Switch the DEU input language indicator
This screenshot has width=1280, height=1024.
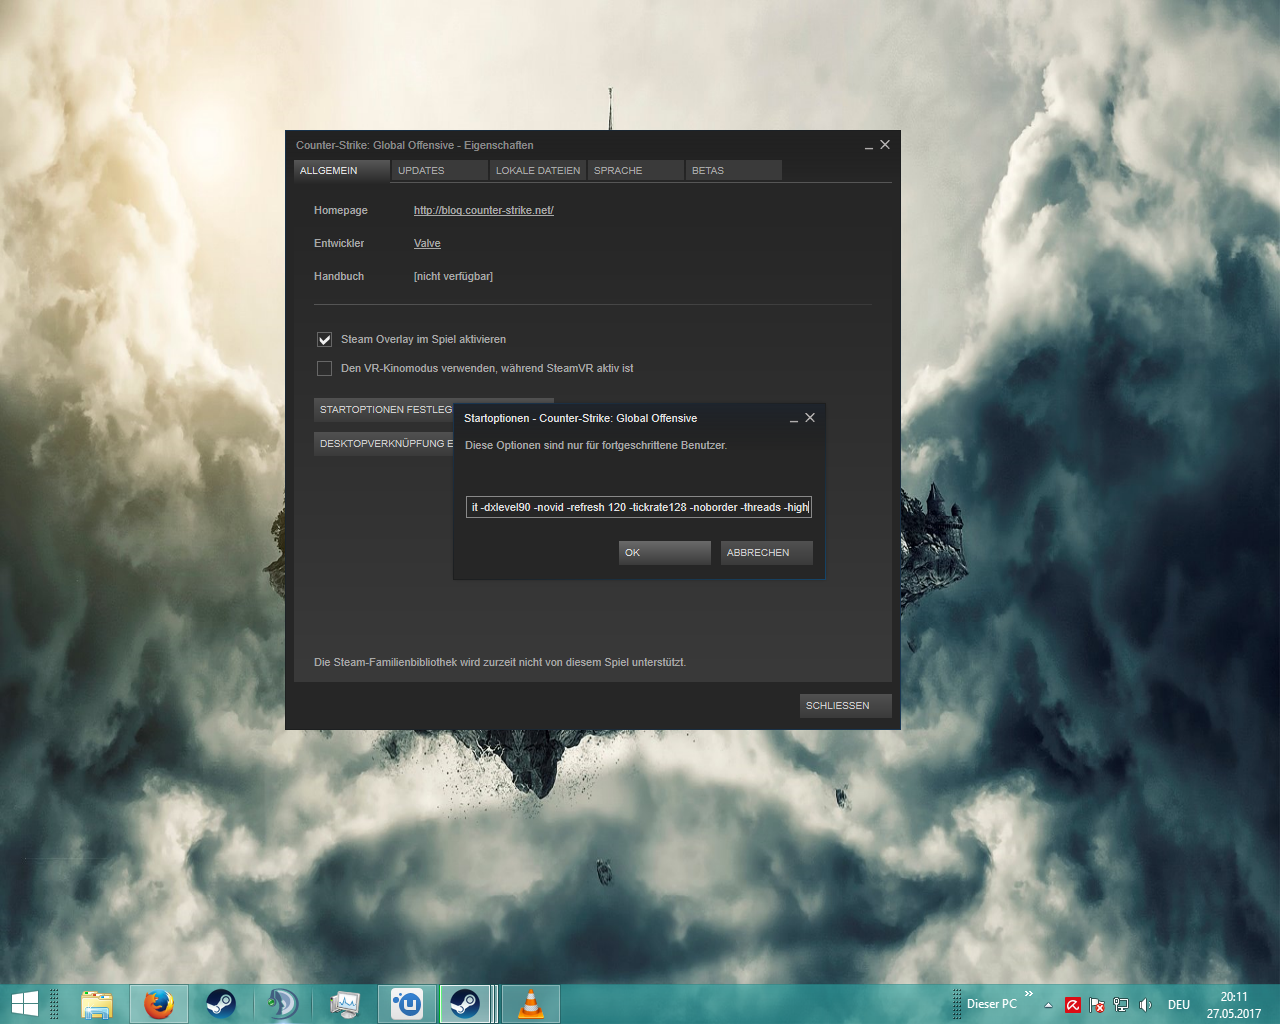(1179, 1005)
